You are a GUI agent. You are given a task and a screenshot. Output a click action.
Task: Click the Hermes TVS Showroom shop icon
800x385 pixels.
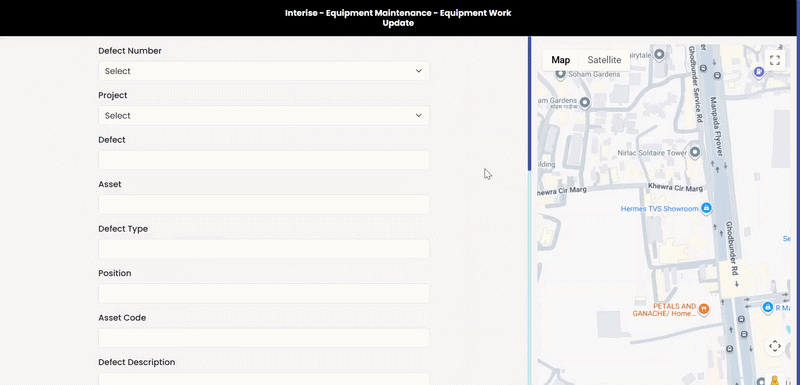click(x=706, y=208)
